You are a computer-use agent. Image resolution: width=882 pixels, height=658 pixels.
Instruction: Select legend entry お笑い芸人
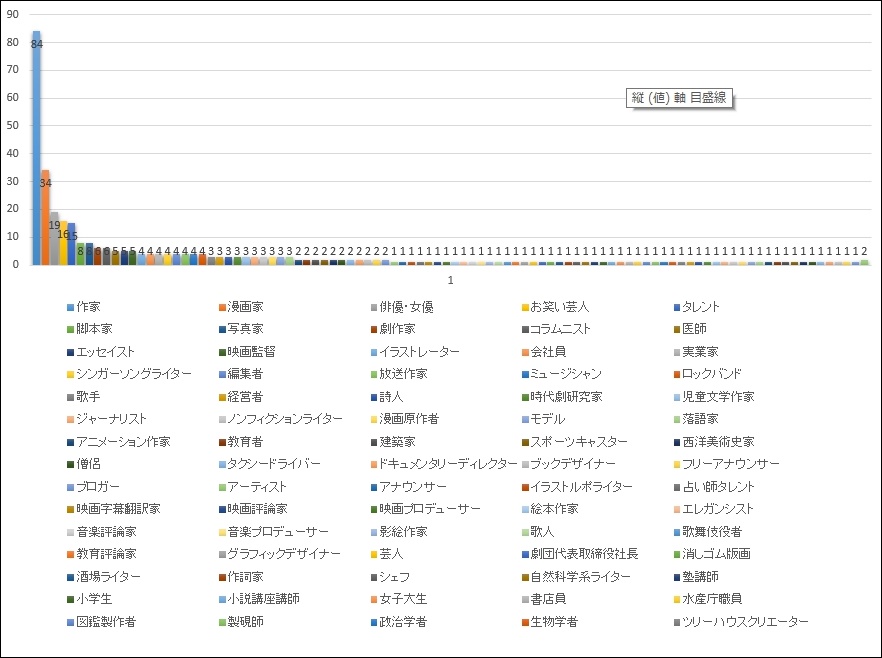(x=555, y=307)
